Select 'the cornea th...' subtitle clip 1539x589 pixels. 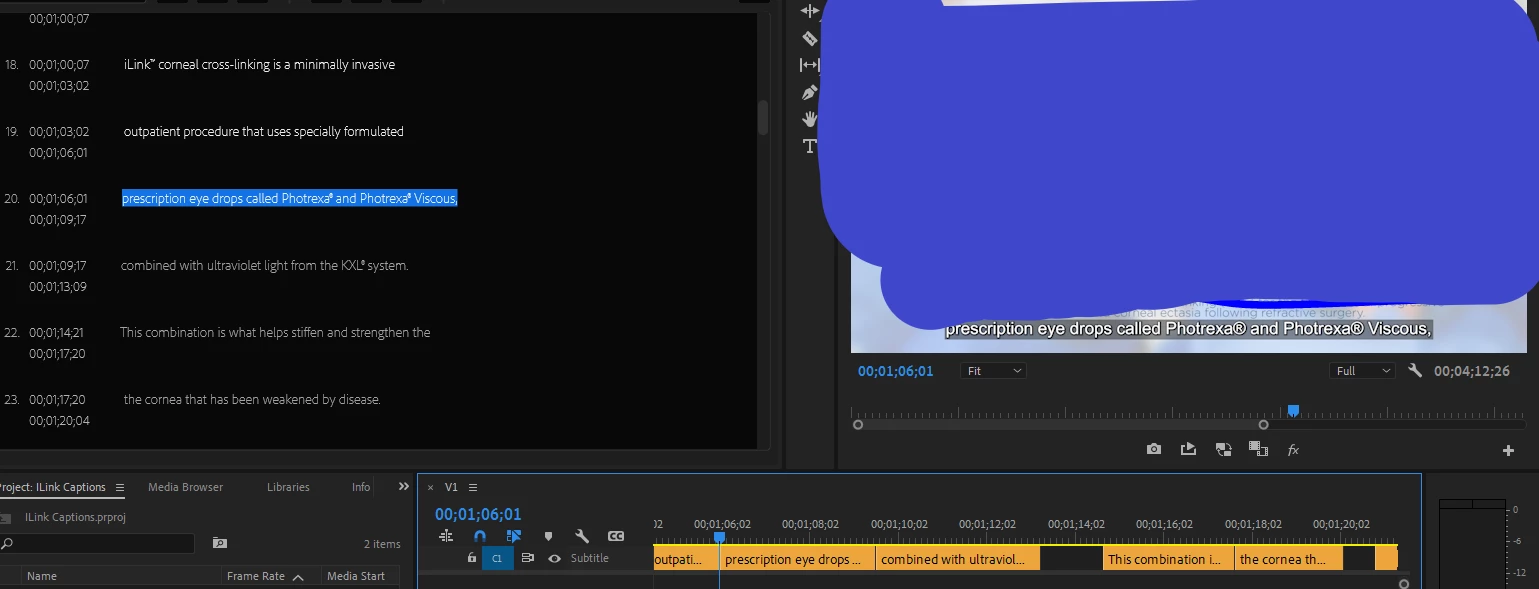[1289, 559]
